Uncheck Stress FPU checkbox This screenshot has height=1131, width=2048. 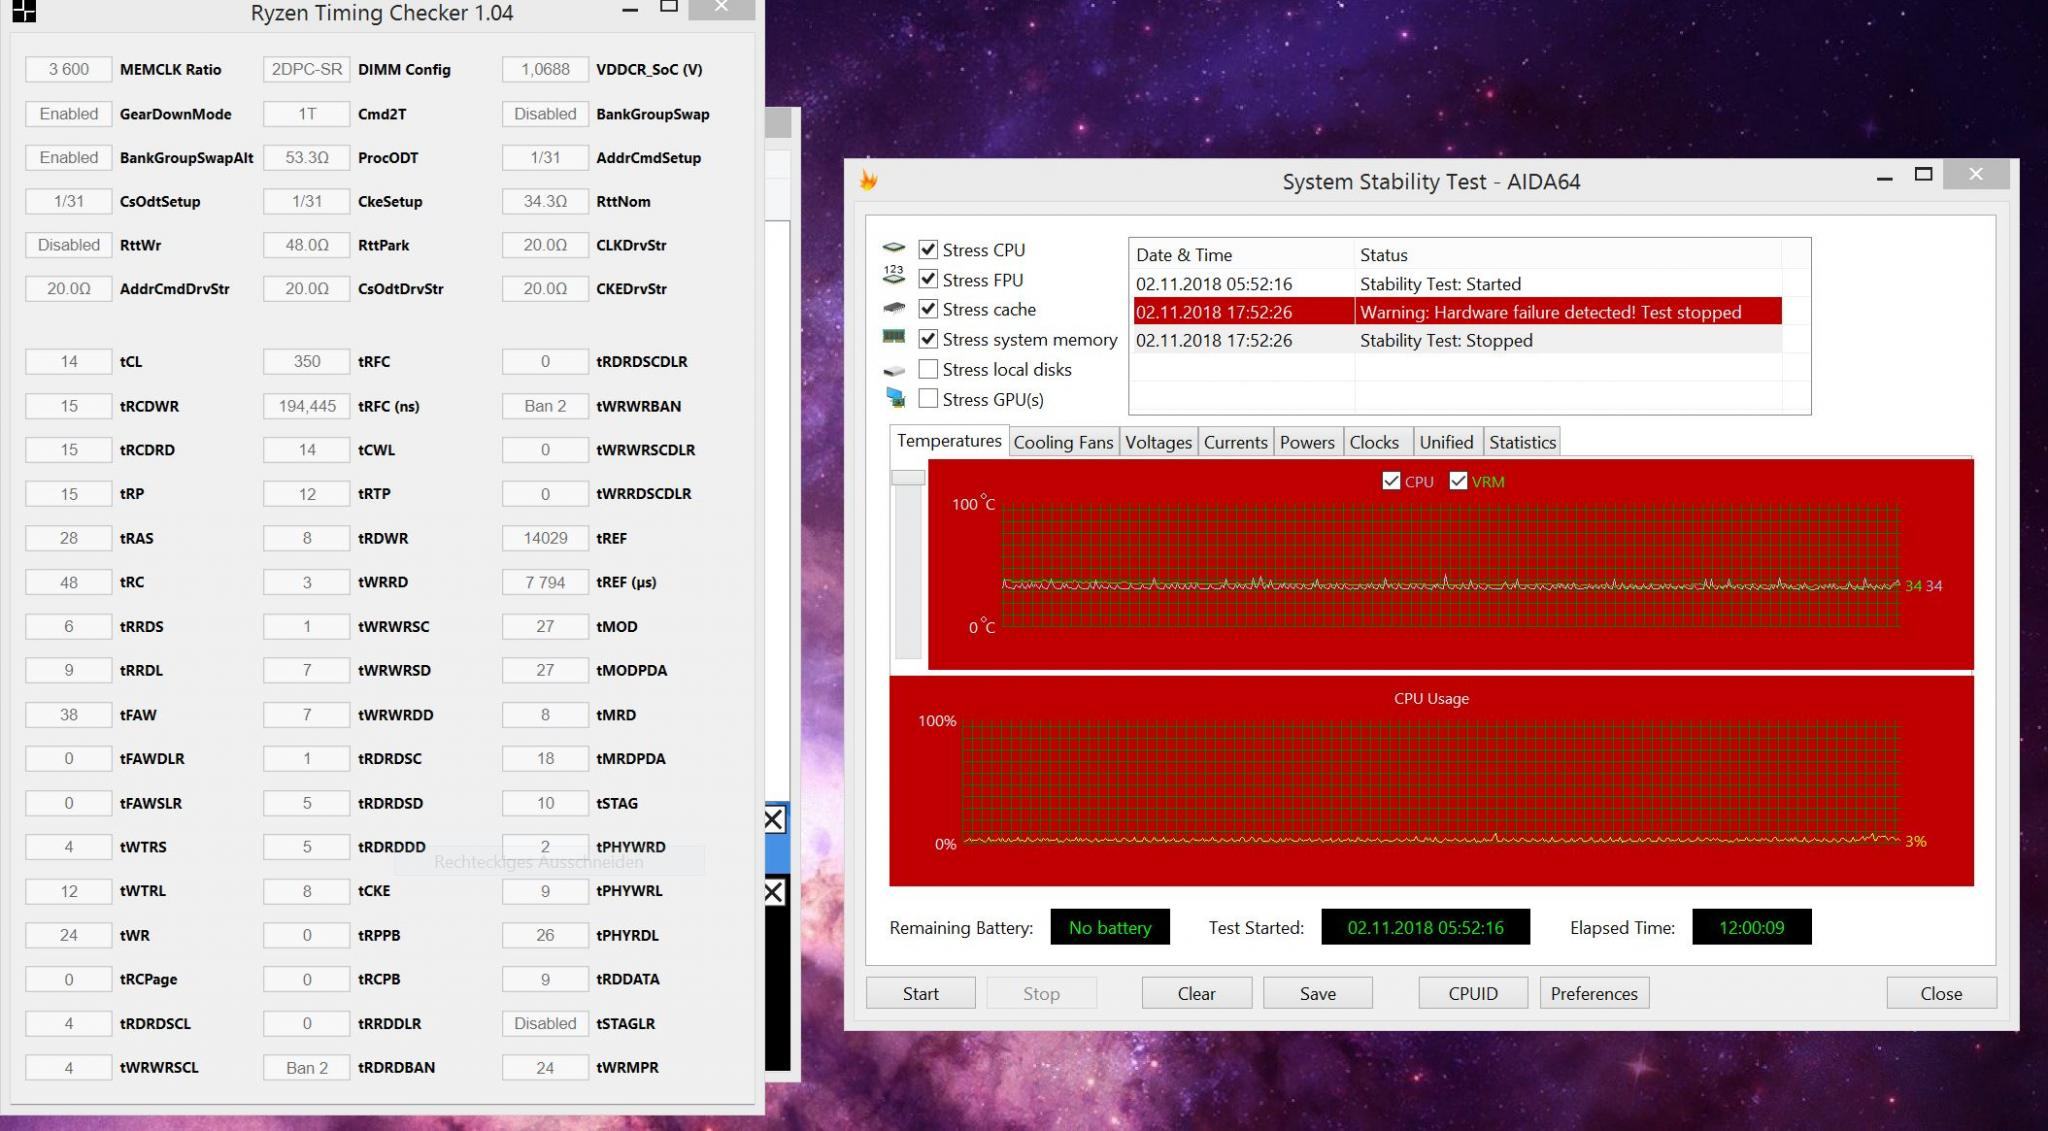click(928, 279)
